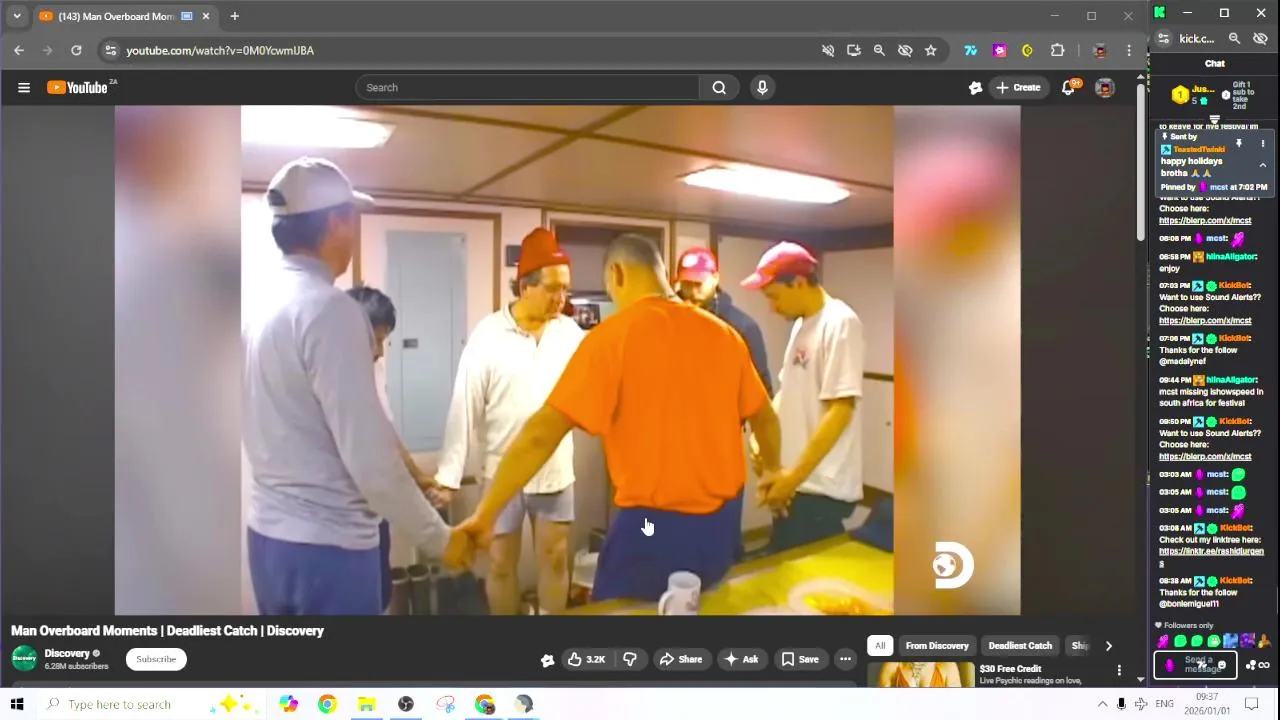Click the YouTube search magnifier button

coord(719,88)
